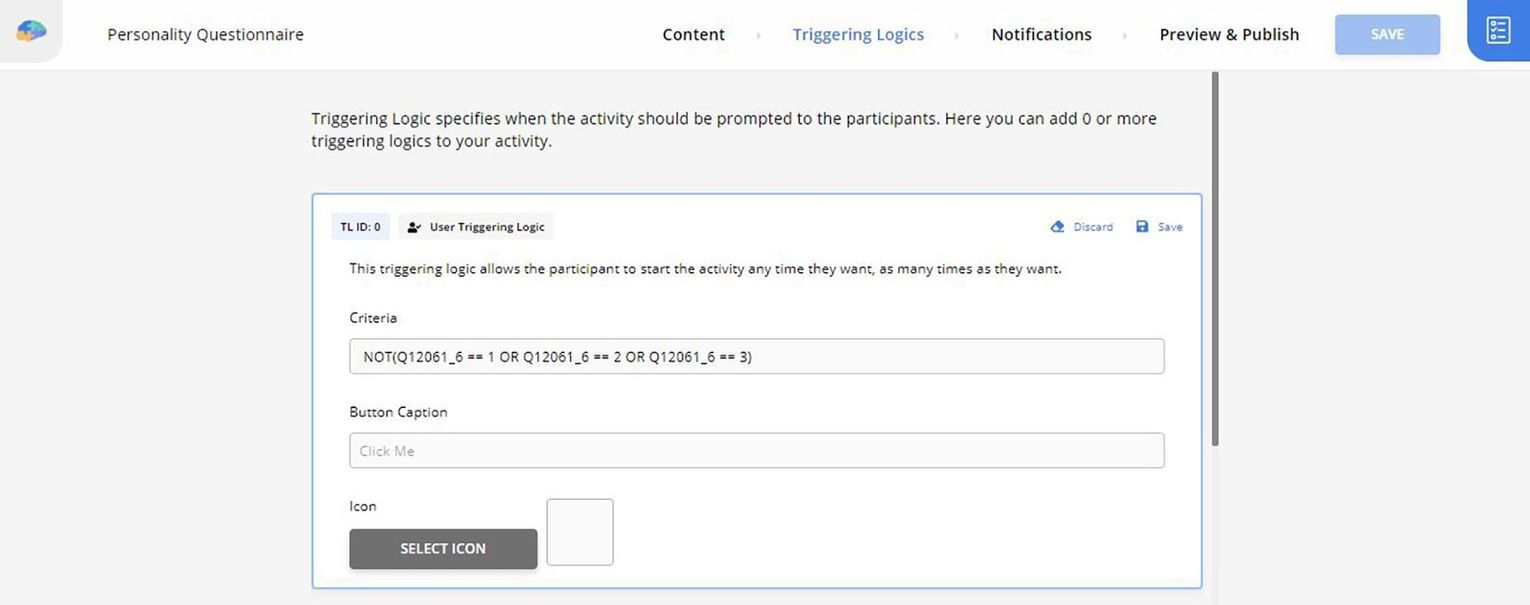Click the Save link text in the logic card

pos(1170,227)
